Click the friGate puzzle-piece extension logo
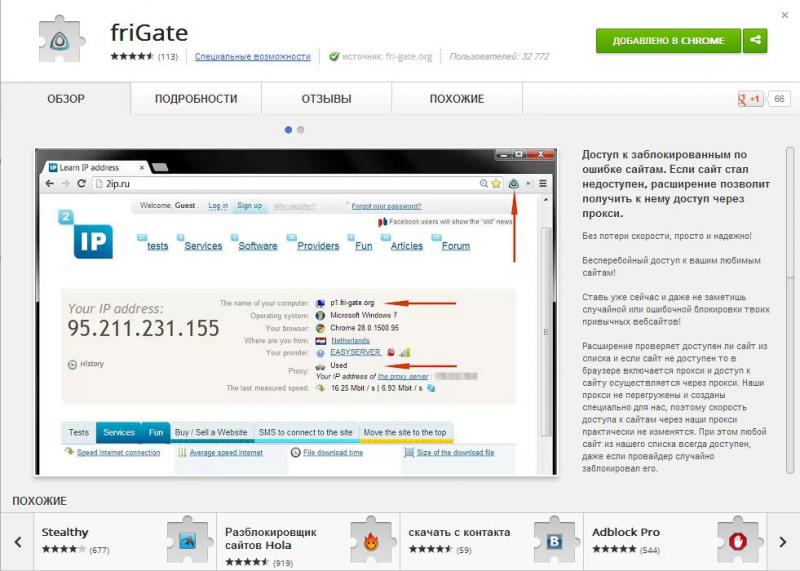 coord(62,39)
